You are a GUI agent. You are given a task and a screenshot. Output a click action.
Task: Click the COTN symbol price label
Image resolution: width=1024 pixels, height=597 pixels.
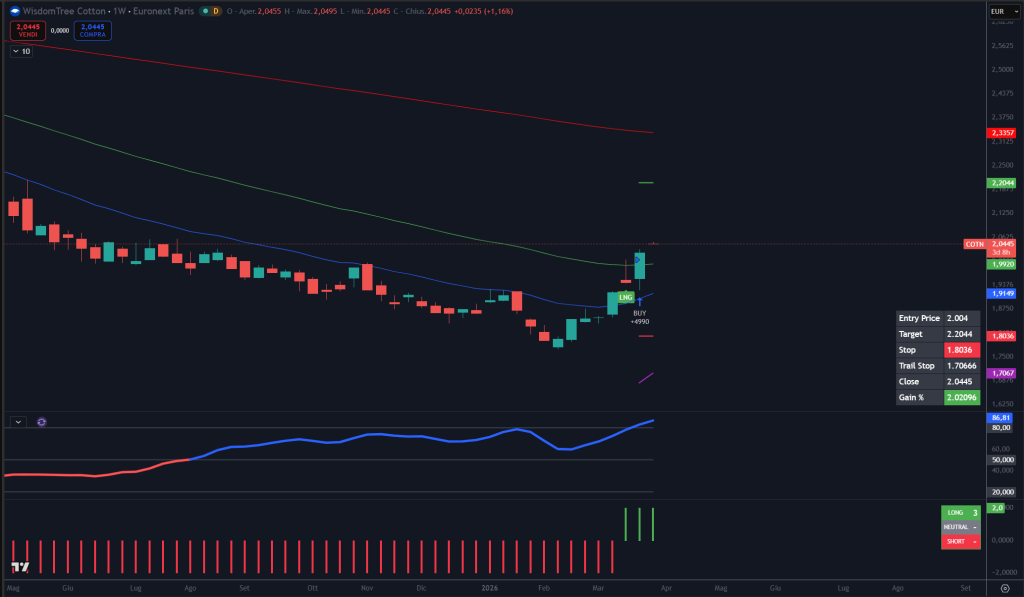[975, 244]
